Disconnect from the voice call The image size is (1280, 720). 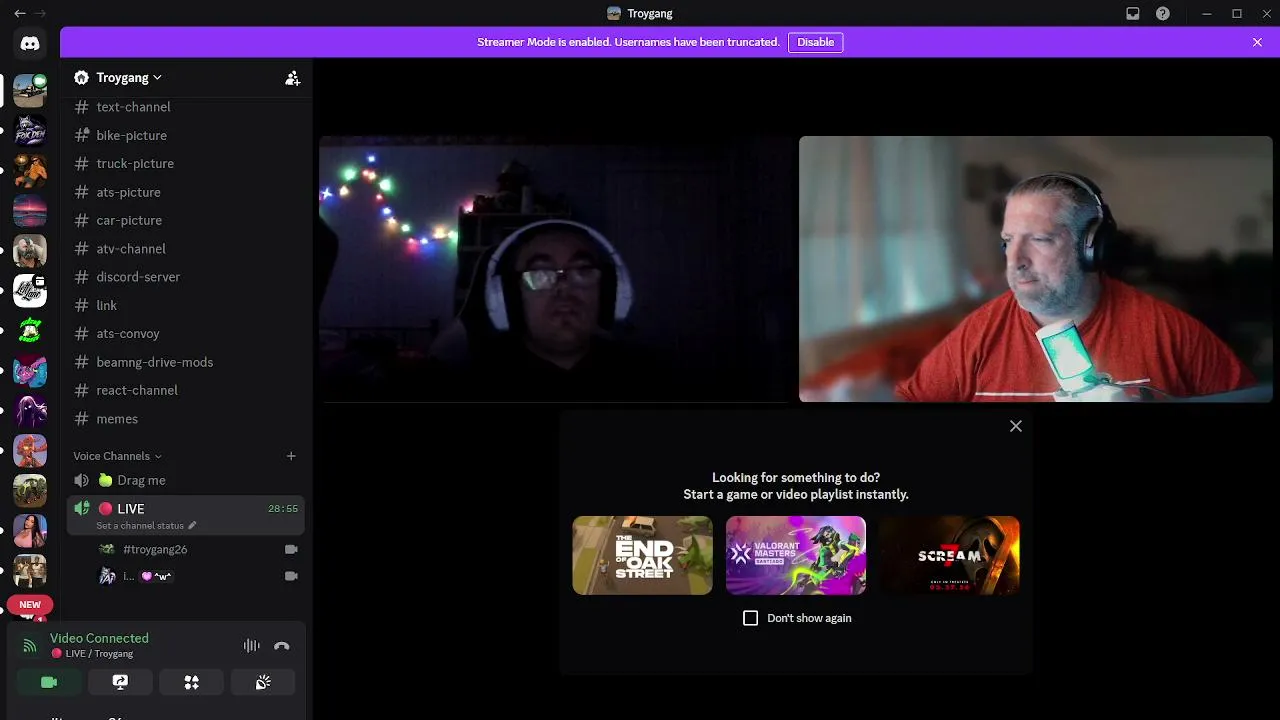pos(282,646)
